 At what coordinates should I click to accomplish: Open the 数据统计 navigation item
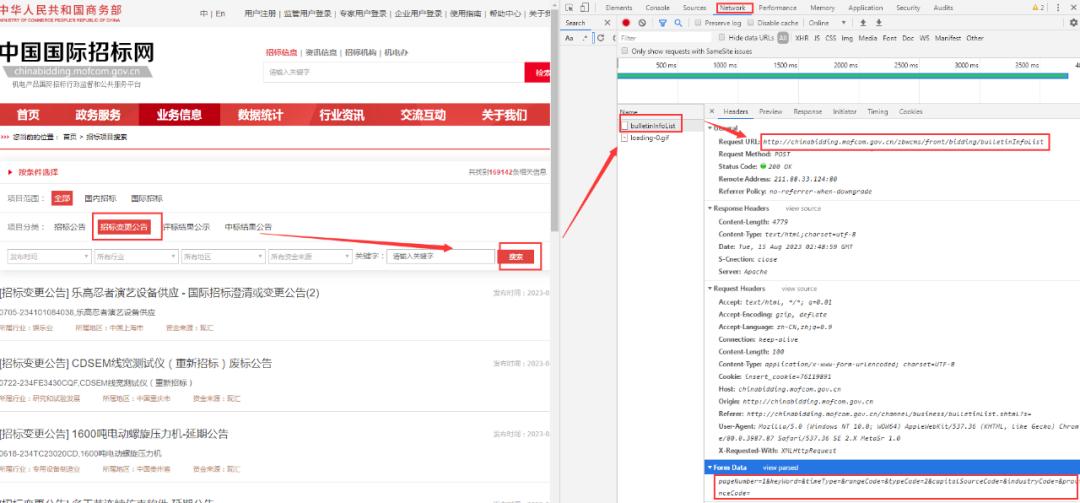point(260,115)
